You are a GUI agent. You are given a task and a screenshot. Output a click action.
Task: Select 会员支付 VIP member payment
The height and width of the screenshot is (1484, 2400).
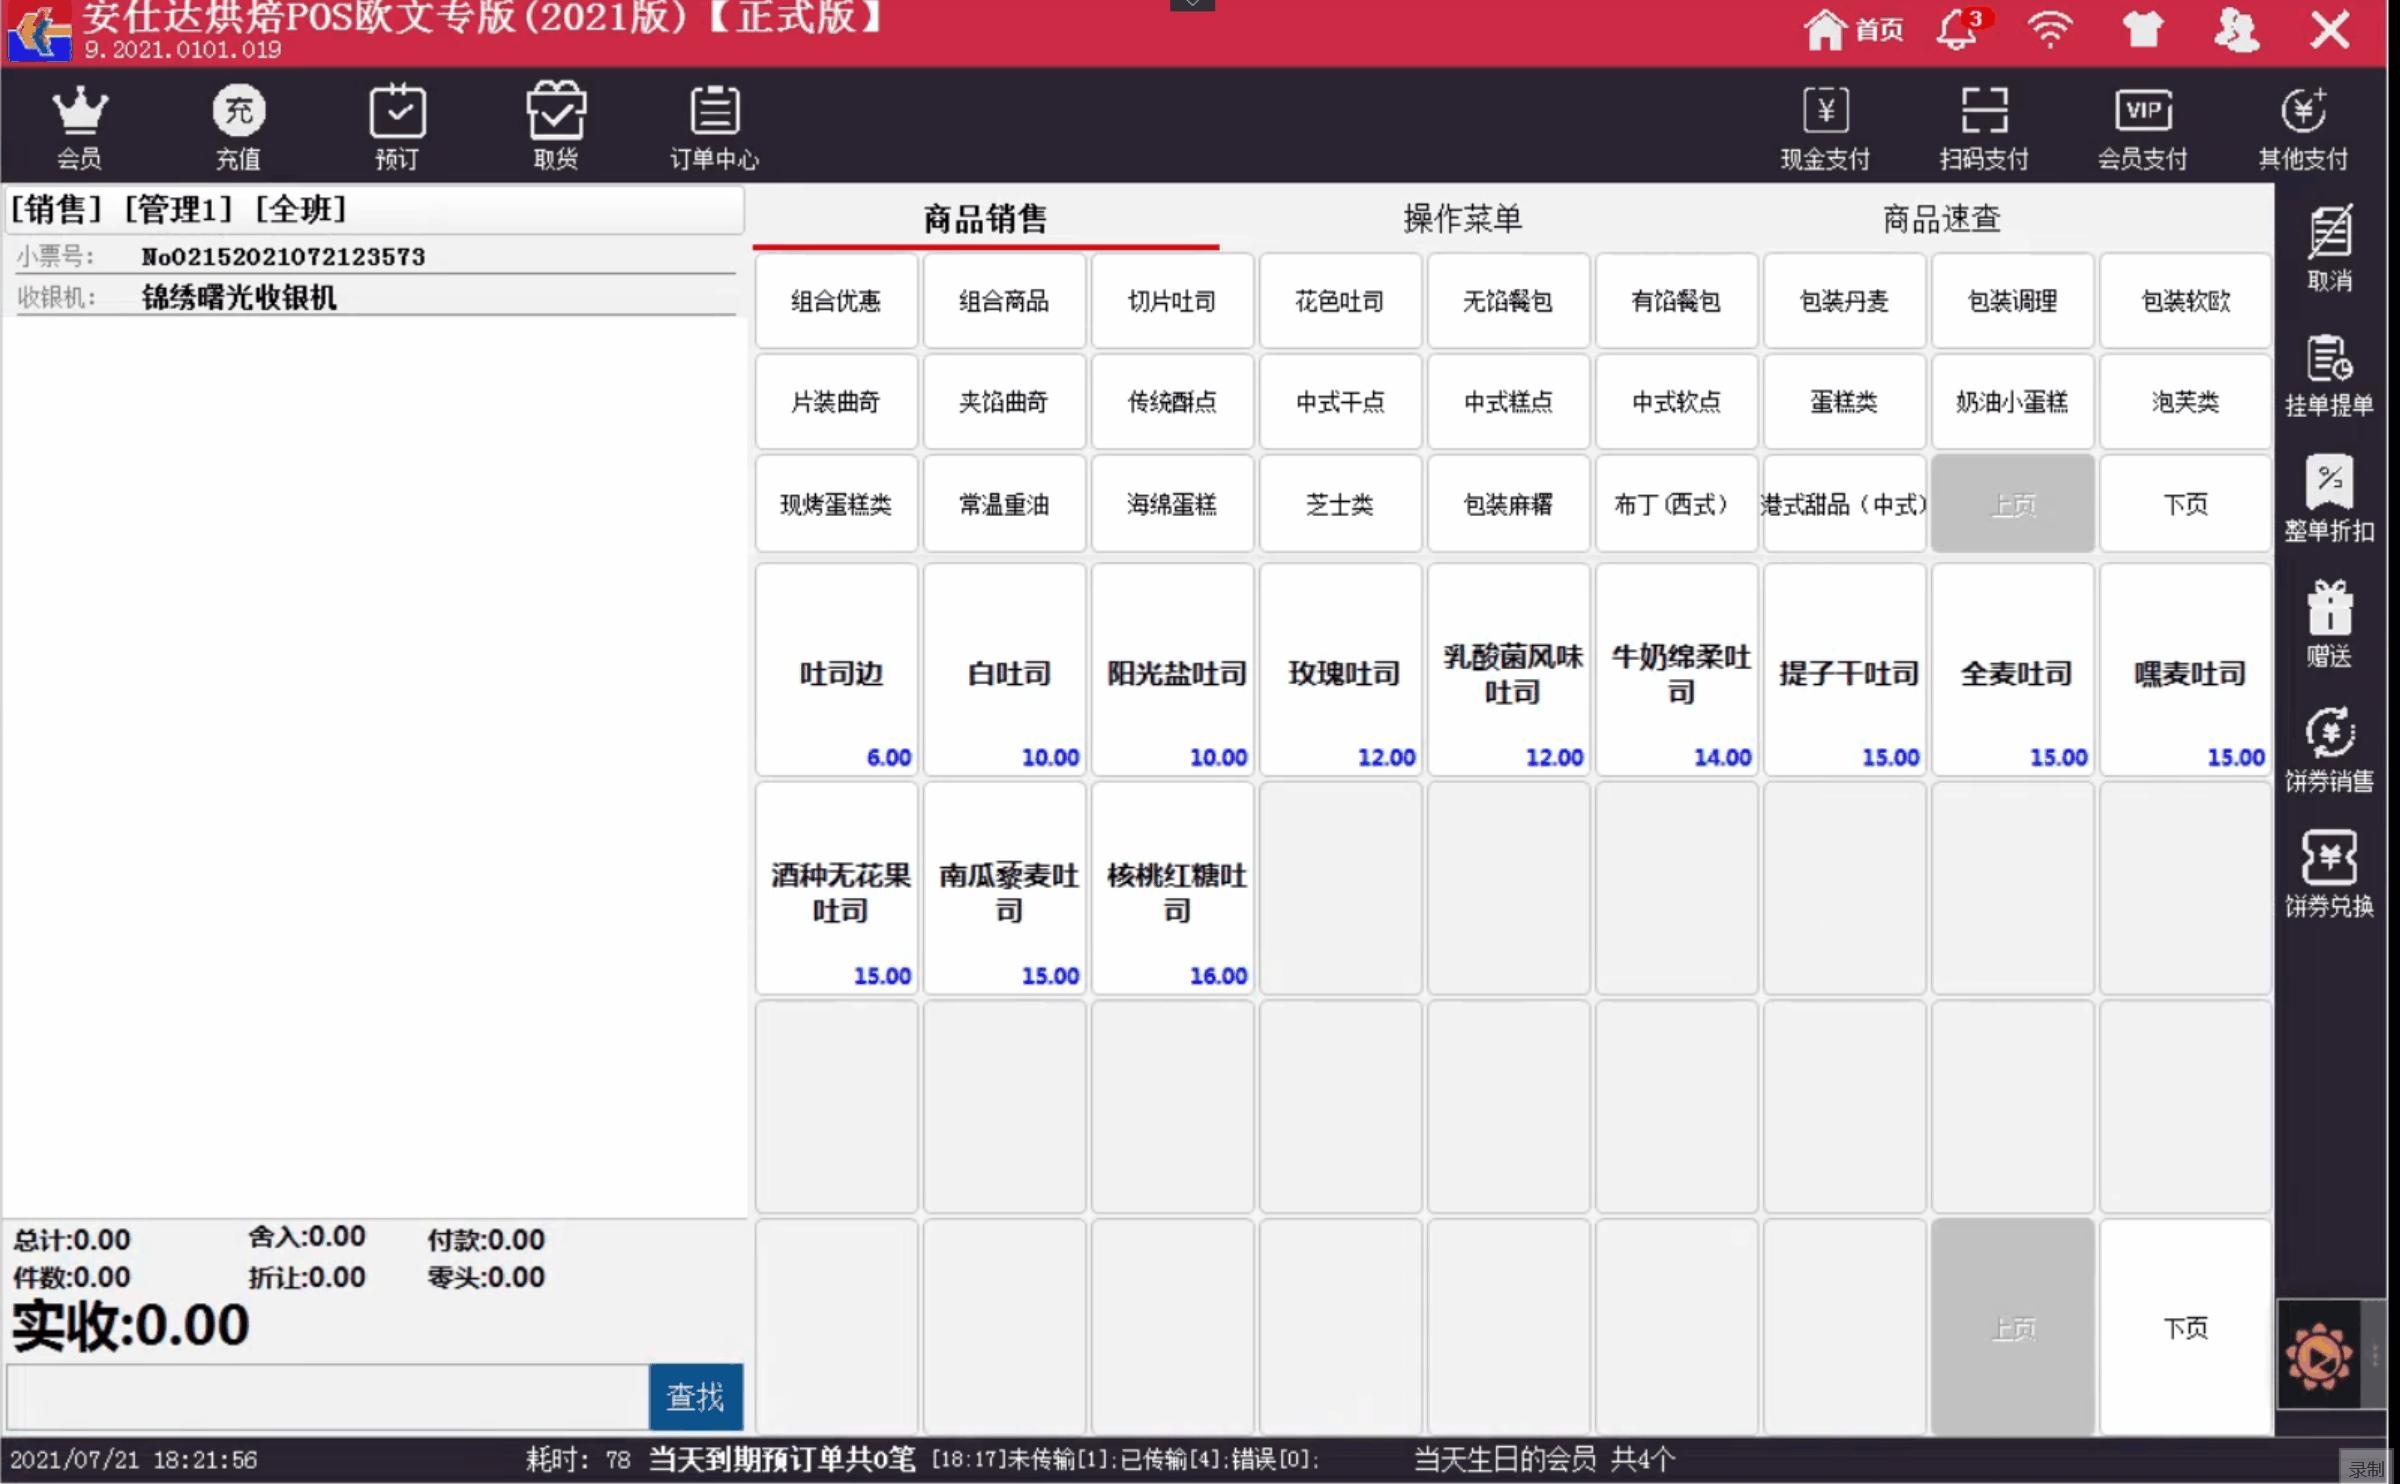2142,125
